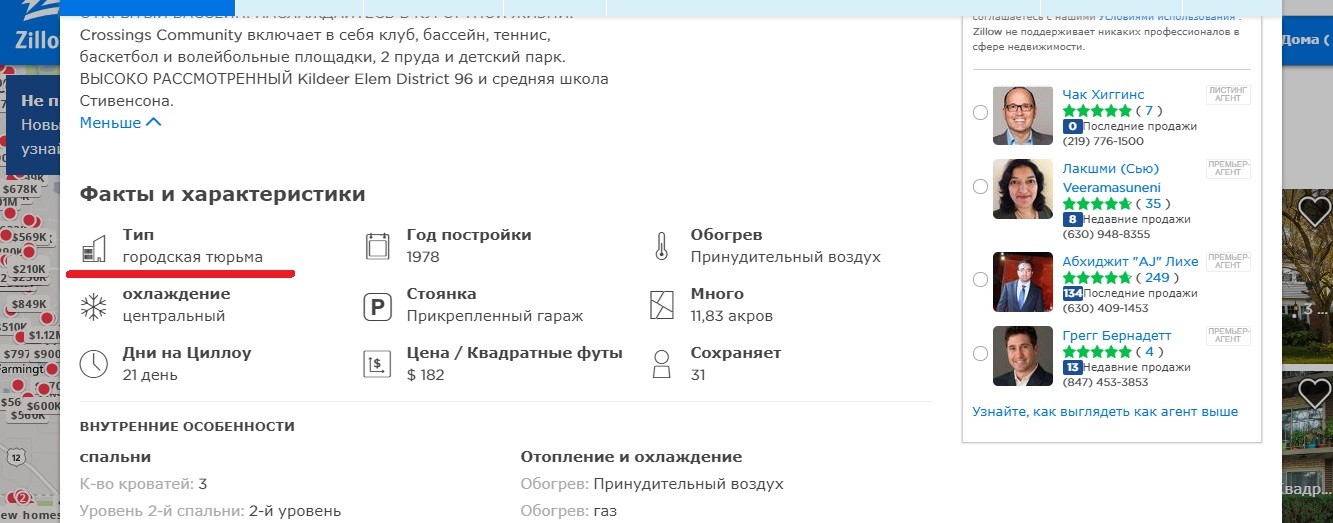Open the Условиями использования terms link
Screen dimensions: 1333x523
(x=1154, y=17)
